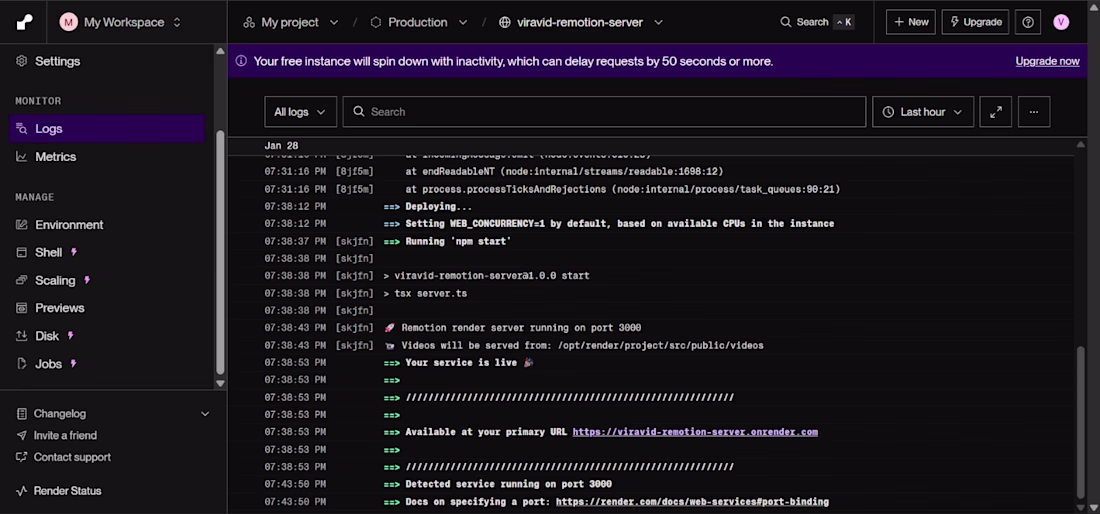Click the Upgrade button
The height and width of the screenshot is (514, 1100).
pos(975,22)
